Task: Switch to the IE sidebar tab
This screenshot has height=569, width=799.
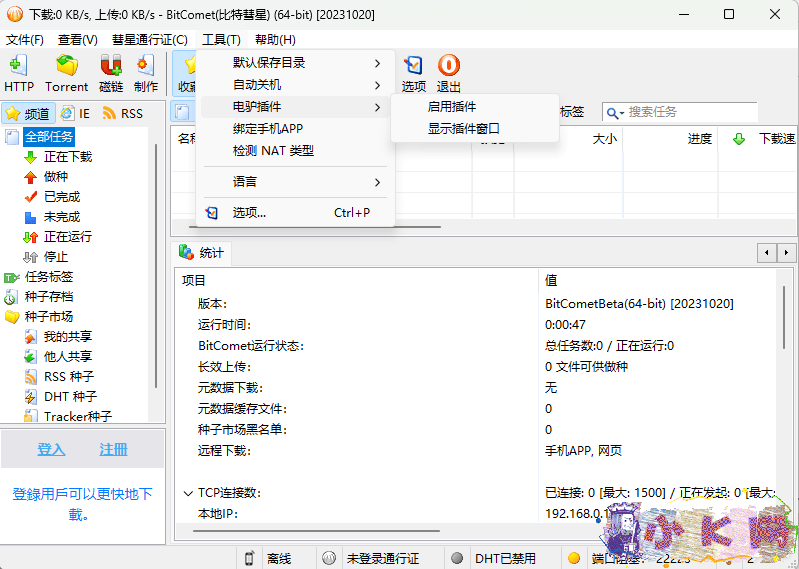Action: pyautogui.click(x=77, y=114)
